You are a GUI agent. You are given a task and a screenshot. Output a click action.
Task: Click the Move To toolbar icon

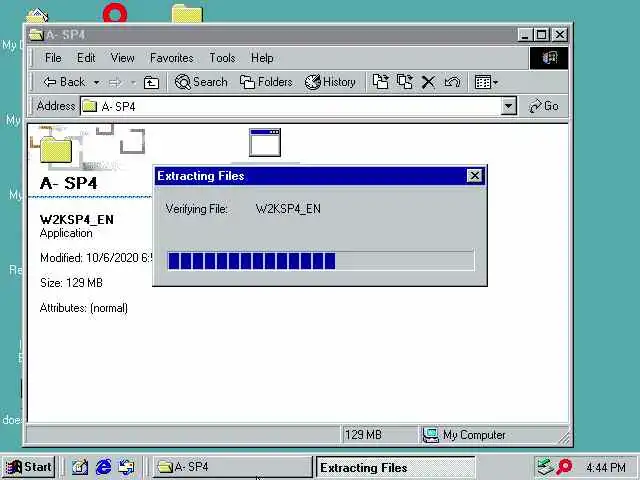pos(380,82)
